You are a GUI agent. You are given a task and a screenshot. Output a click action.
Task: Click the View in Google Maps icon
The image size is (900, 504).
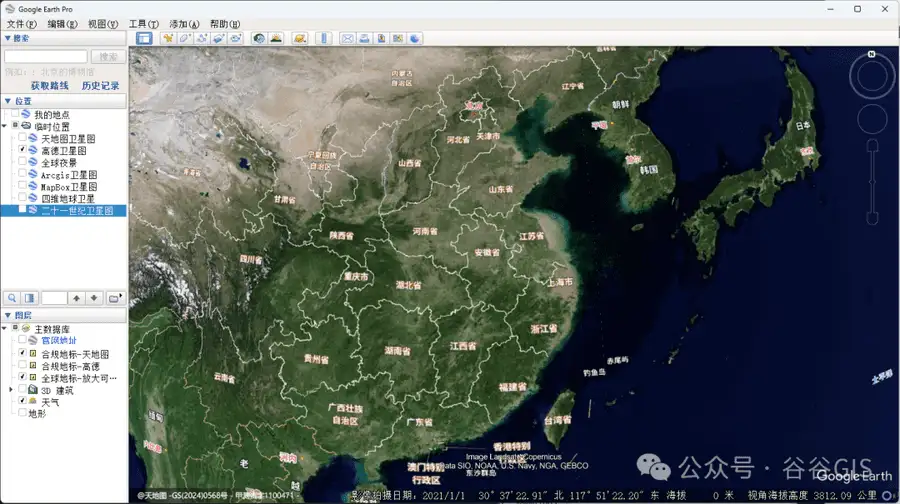click(x=398, y=38)
